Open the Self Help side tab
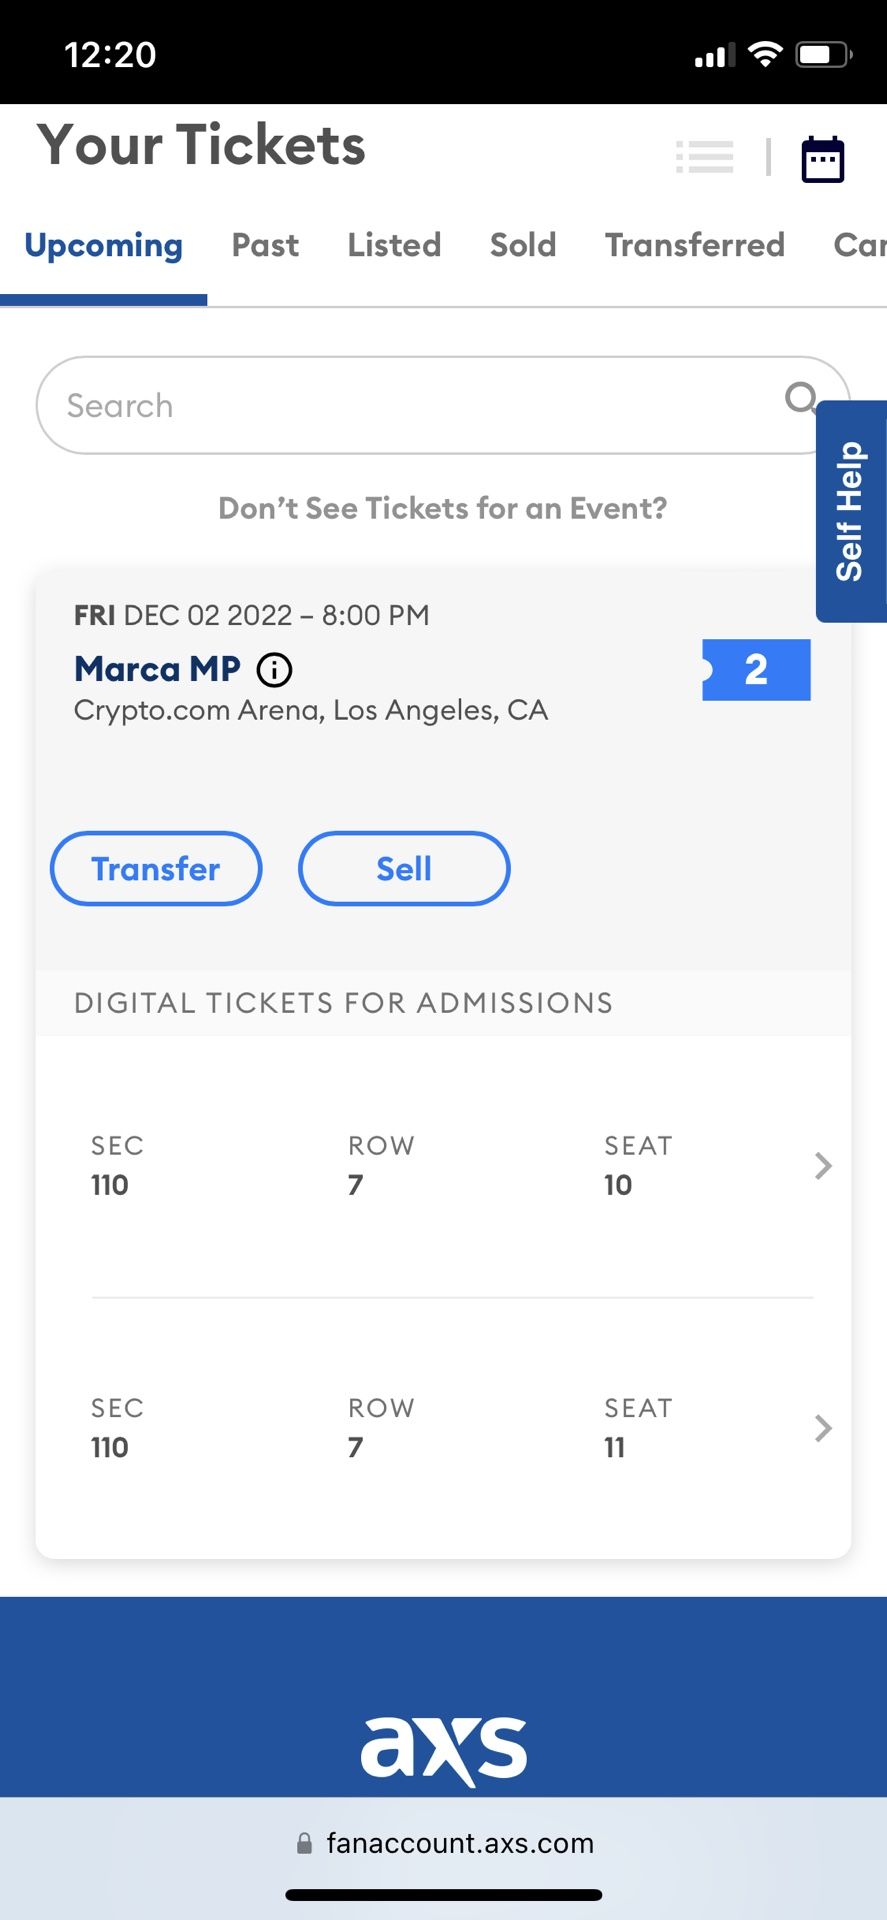This screenshot has height=1920, width=887. coord(850,511)
